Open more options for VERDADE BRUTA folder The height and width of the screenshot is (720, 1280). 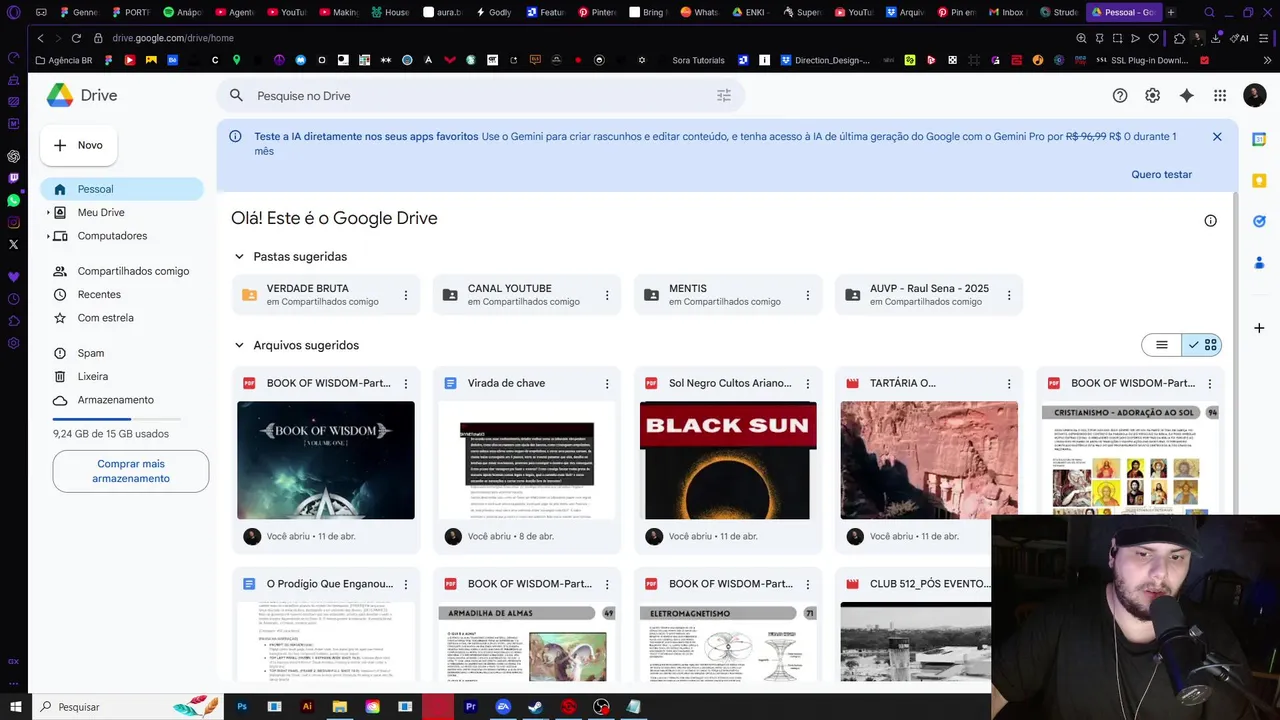(406, 295)
